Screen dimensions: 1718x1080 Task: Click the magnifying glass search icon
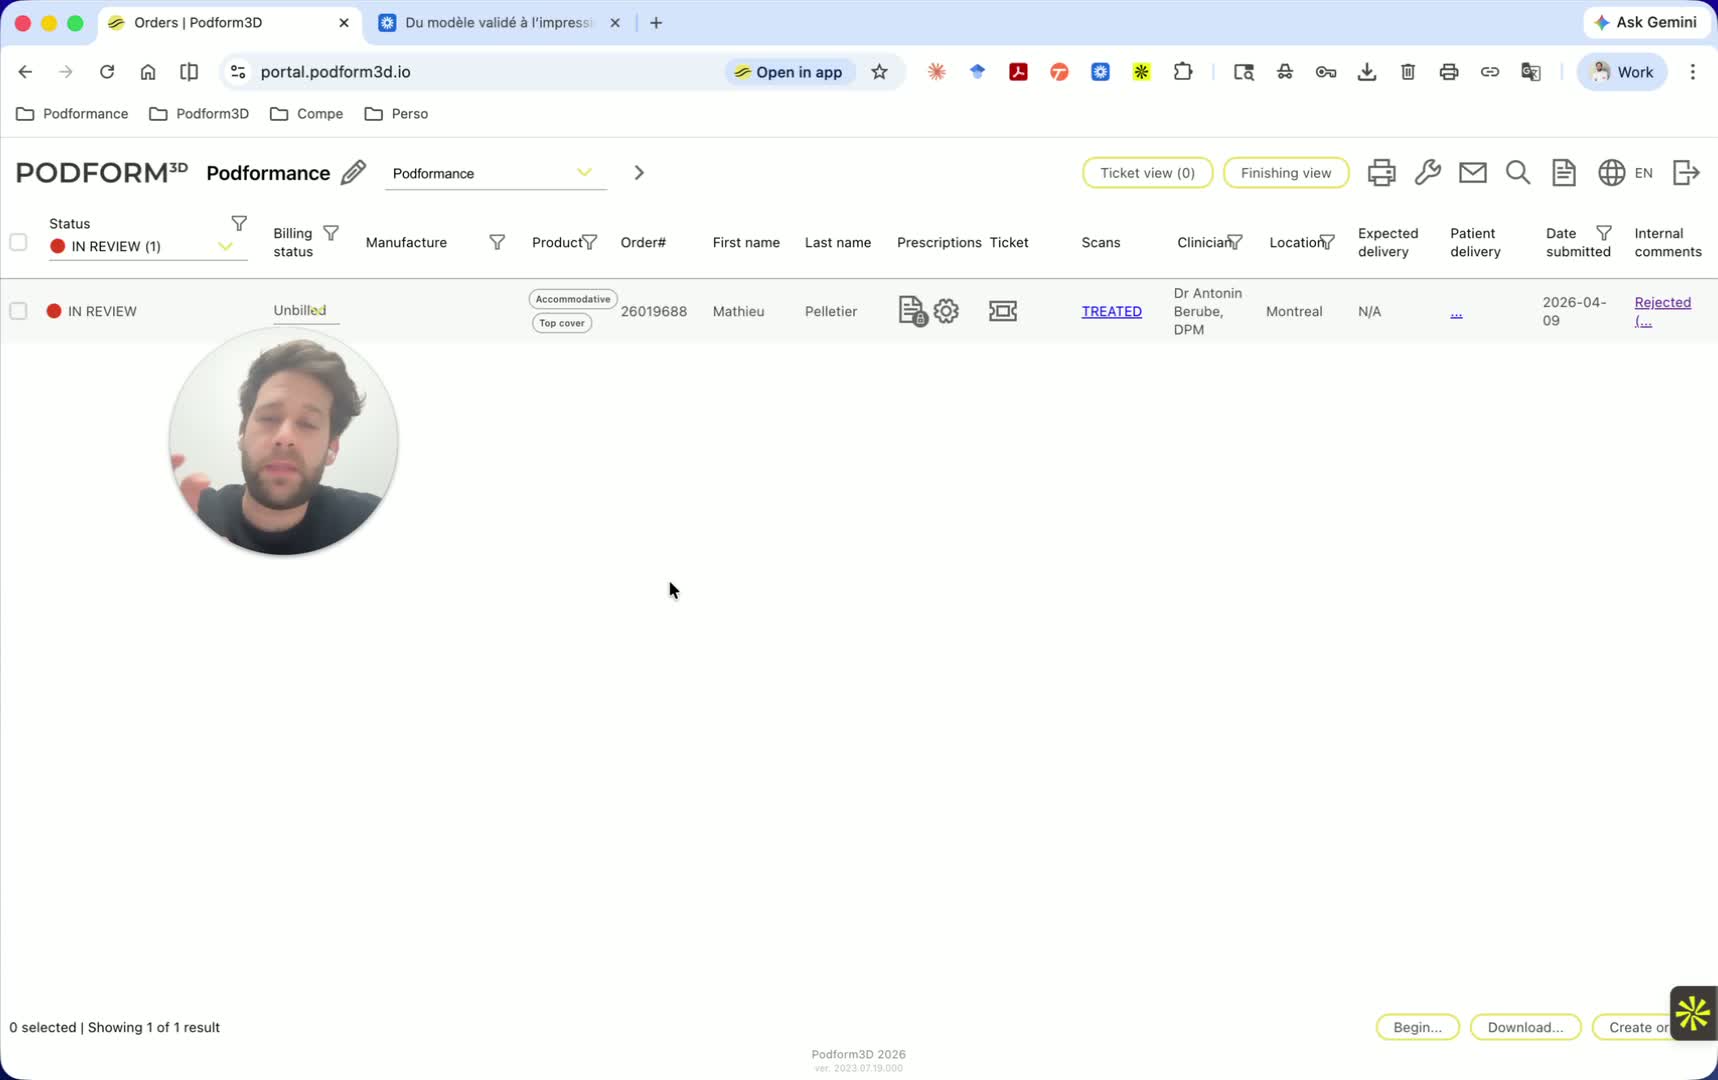pyautogui.click(x=1518, y=173)
